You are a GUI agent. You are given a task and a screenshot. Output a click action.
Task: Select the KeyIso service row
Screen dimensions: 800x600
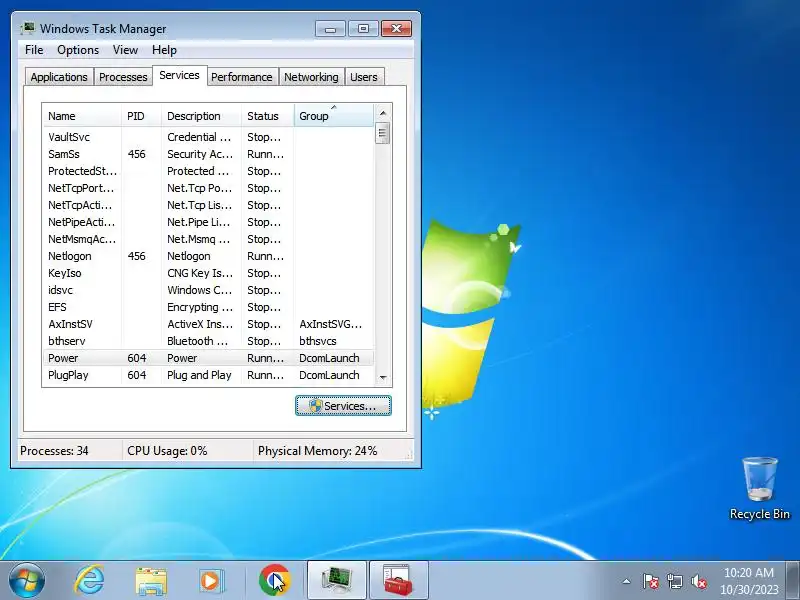tap(208, 273)
